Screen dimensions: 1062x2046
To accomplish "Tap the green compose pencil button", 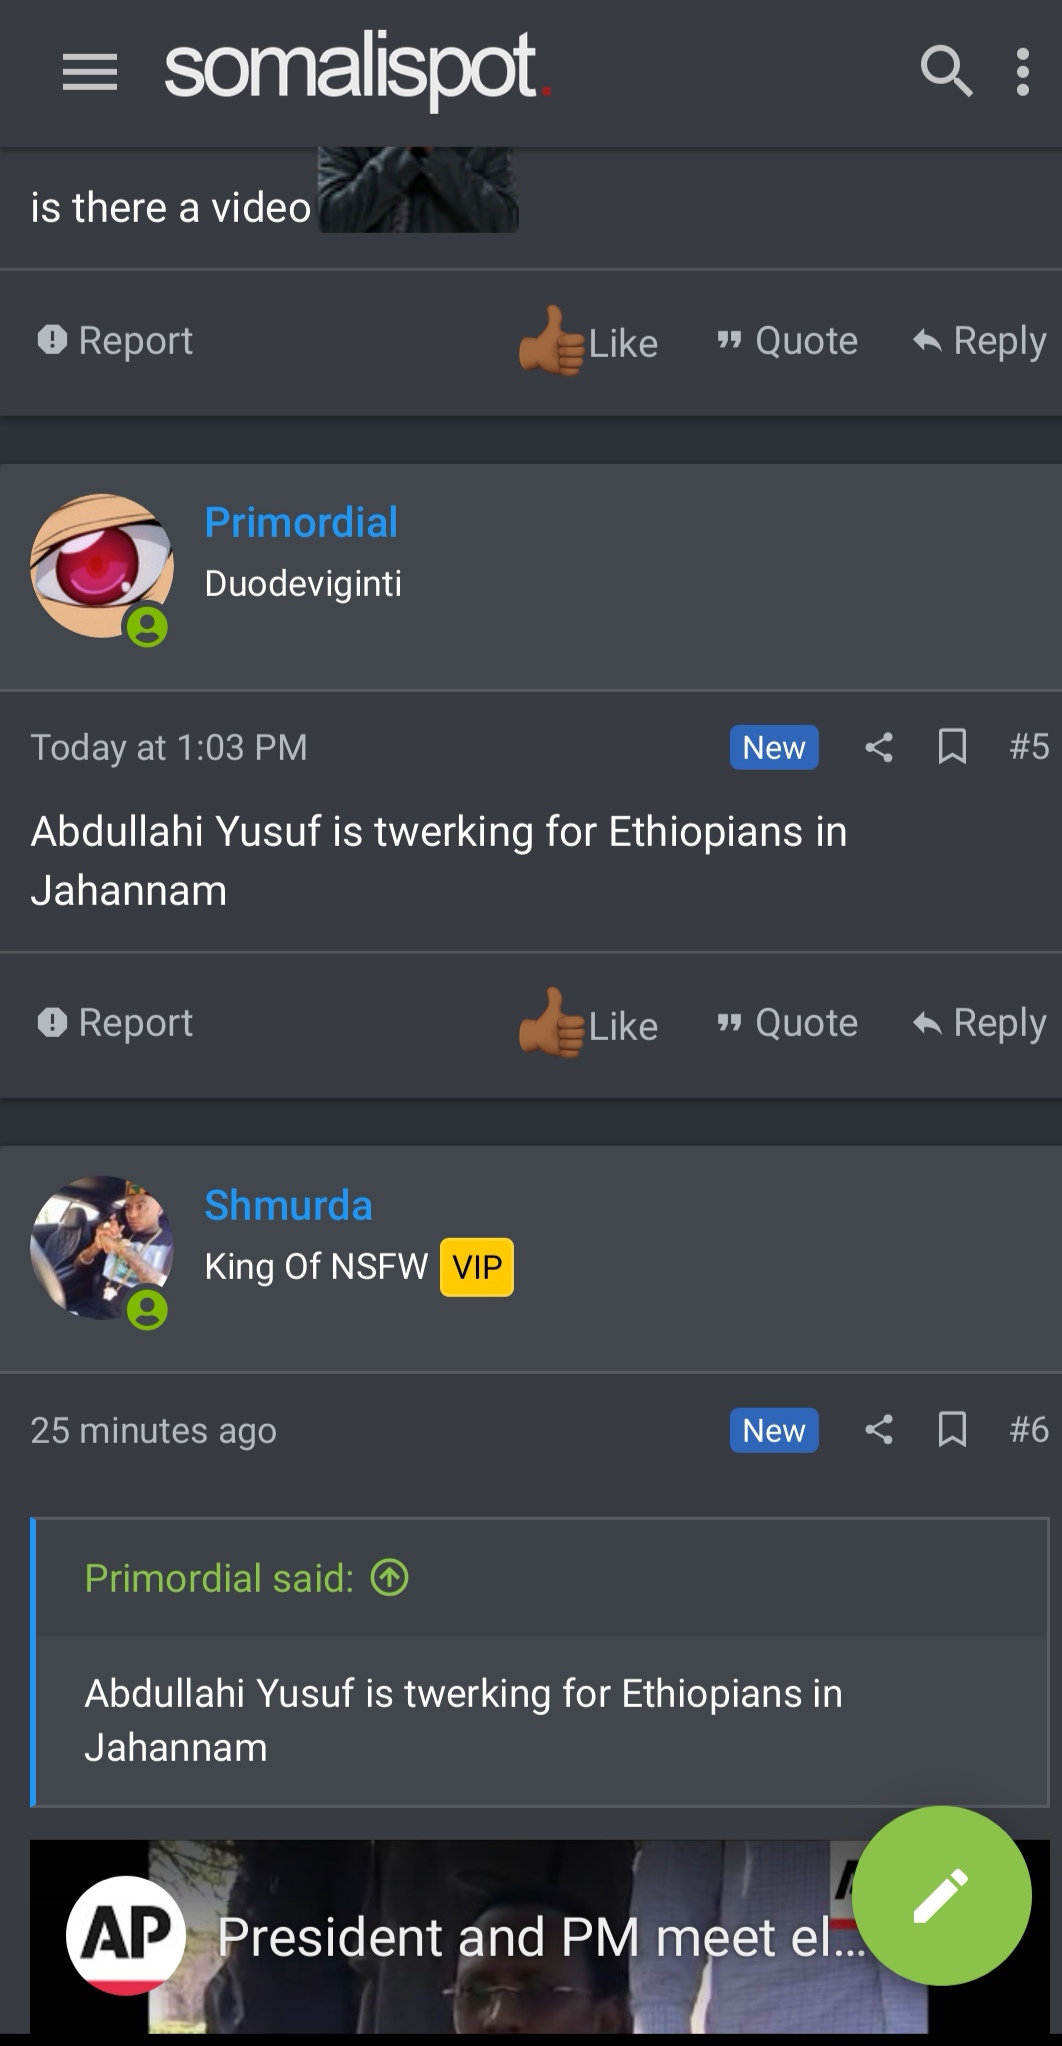I will click(941, 1895).
